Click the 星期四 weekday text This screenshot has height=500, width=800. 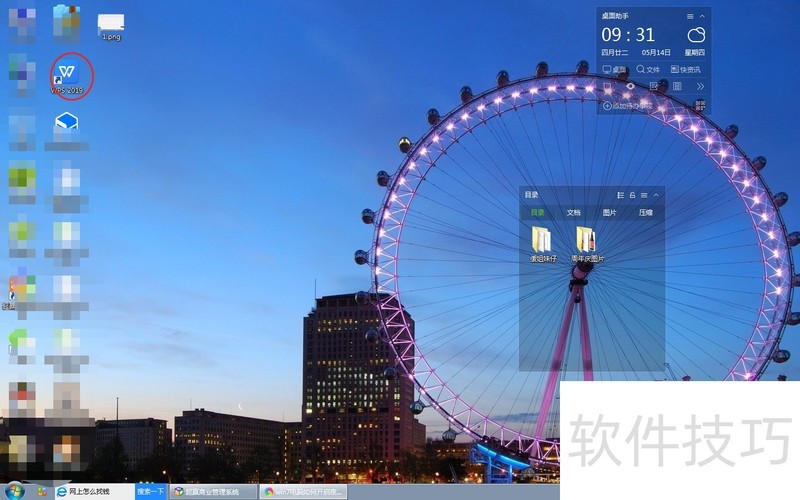pos(694,53)
